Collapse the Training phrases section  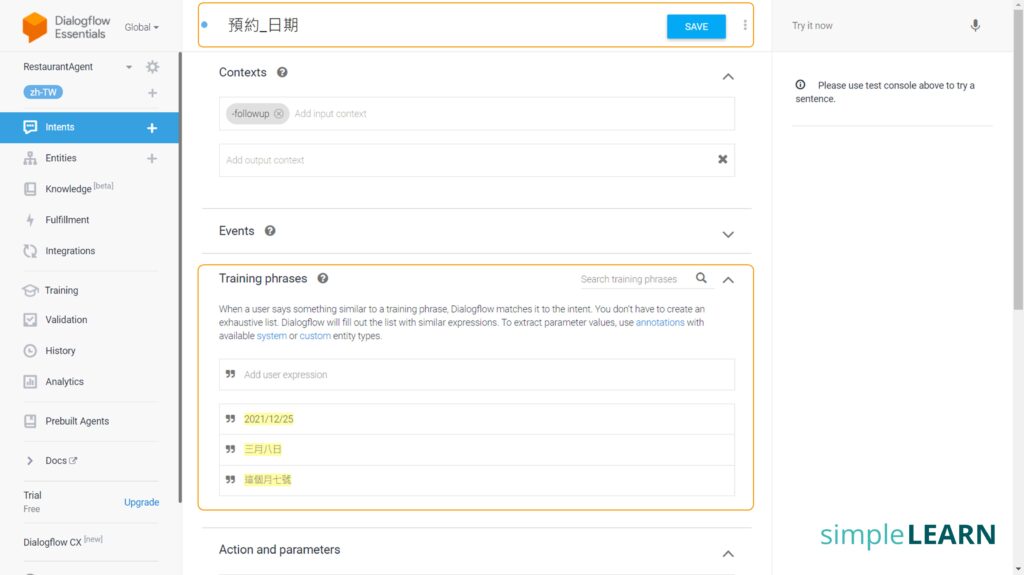point(728,280)
